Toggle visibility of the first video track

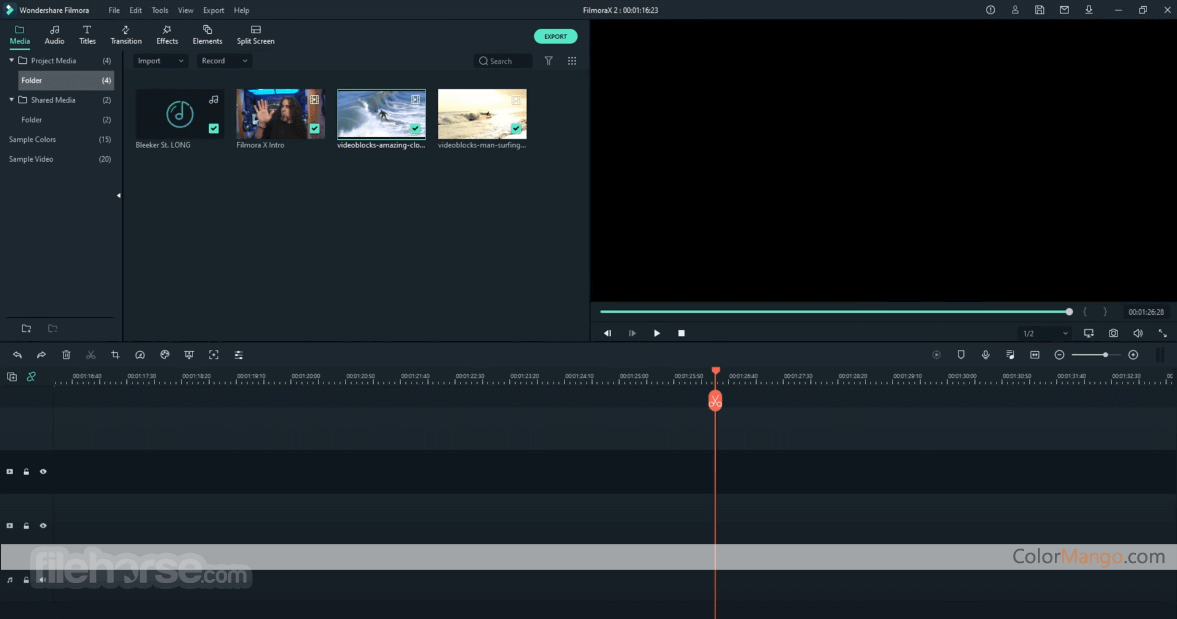pyautogui.click(x=43, y=471)
